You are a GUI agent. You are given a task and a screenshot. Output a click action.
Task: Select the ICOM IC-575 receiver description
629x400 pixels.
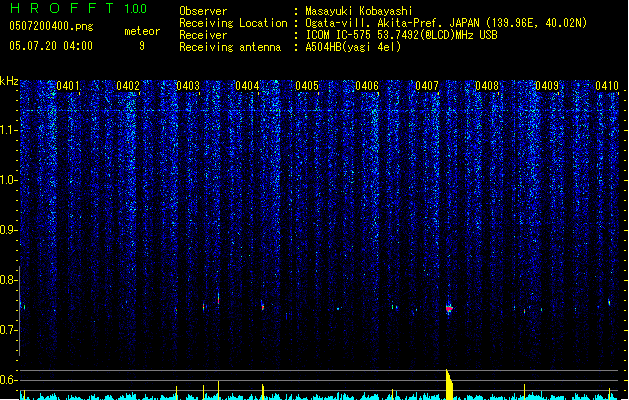point(401,35)
